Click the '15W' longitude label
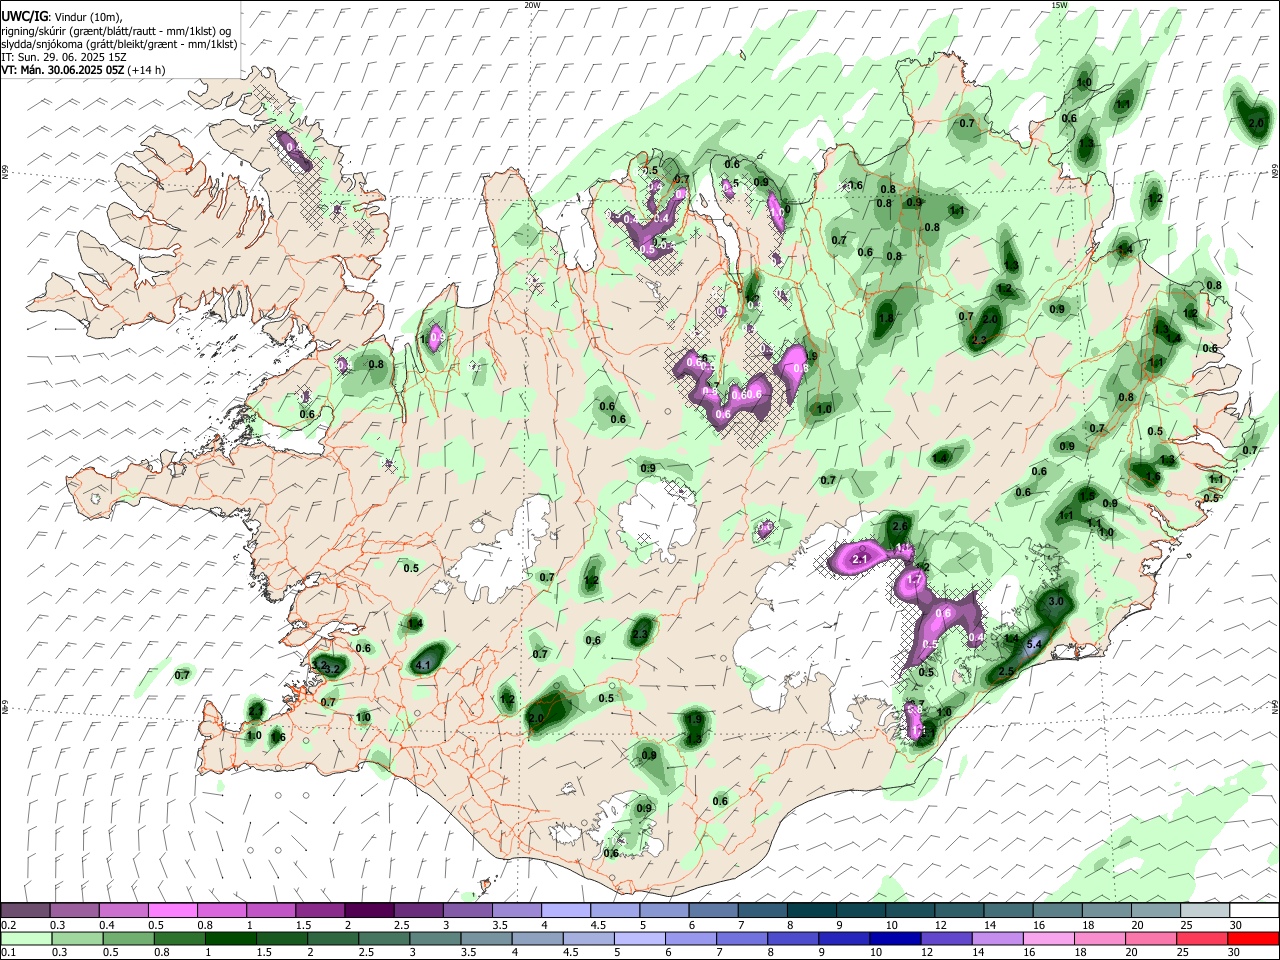Screen dimensions: 1280x960 point(1059,5)
